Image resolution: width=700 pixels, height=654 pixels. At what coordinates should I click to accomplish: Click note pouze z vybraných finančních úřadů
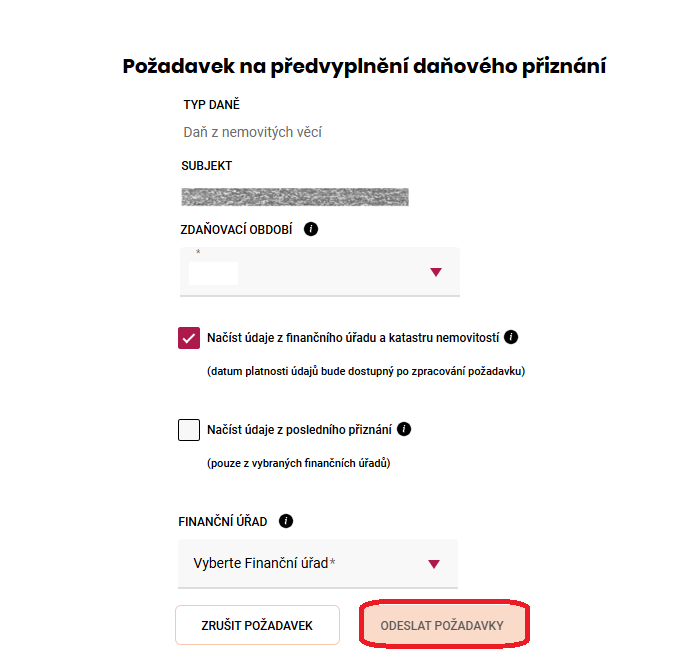298,464
